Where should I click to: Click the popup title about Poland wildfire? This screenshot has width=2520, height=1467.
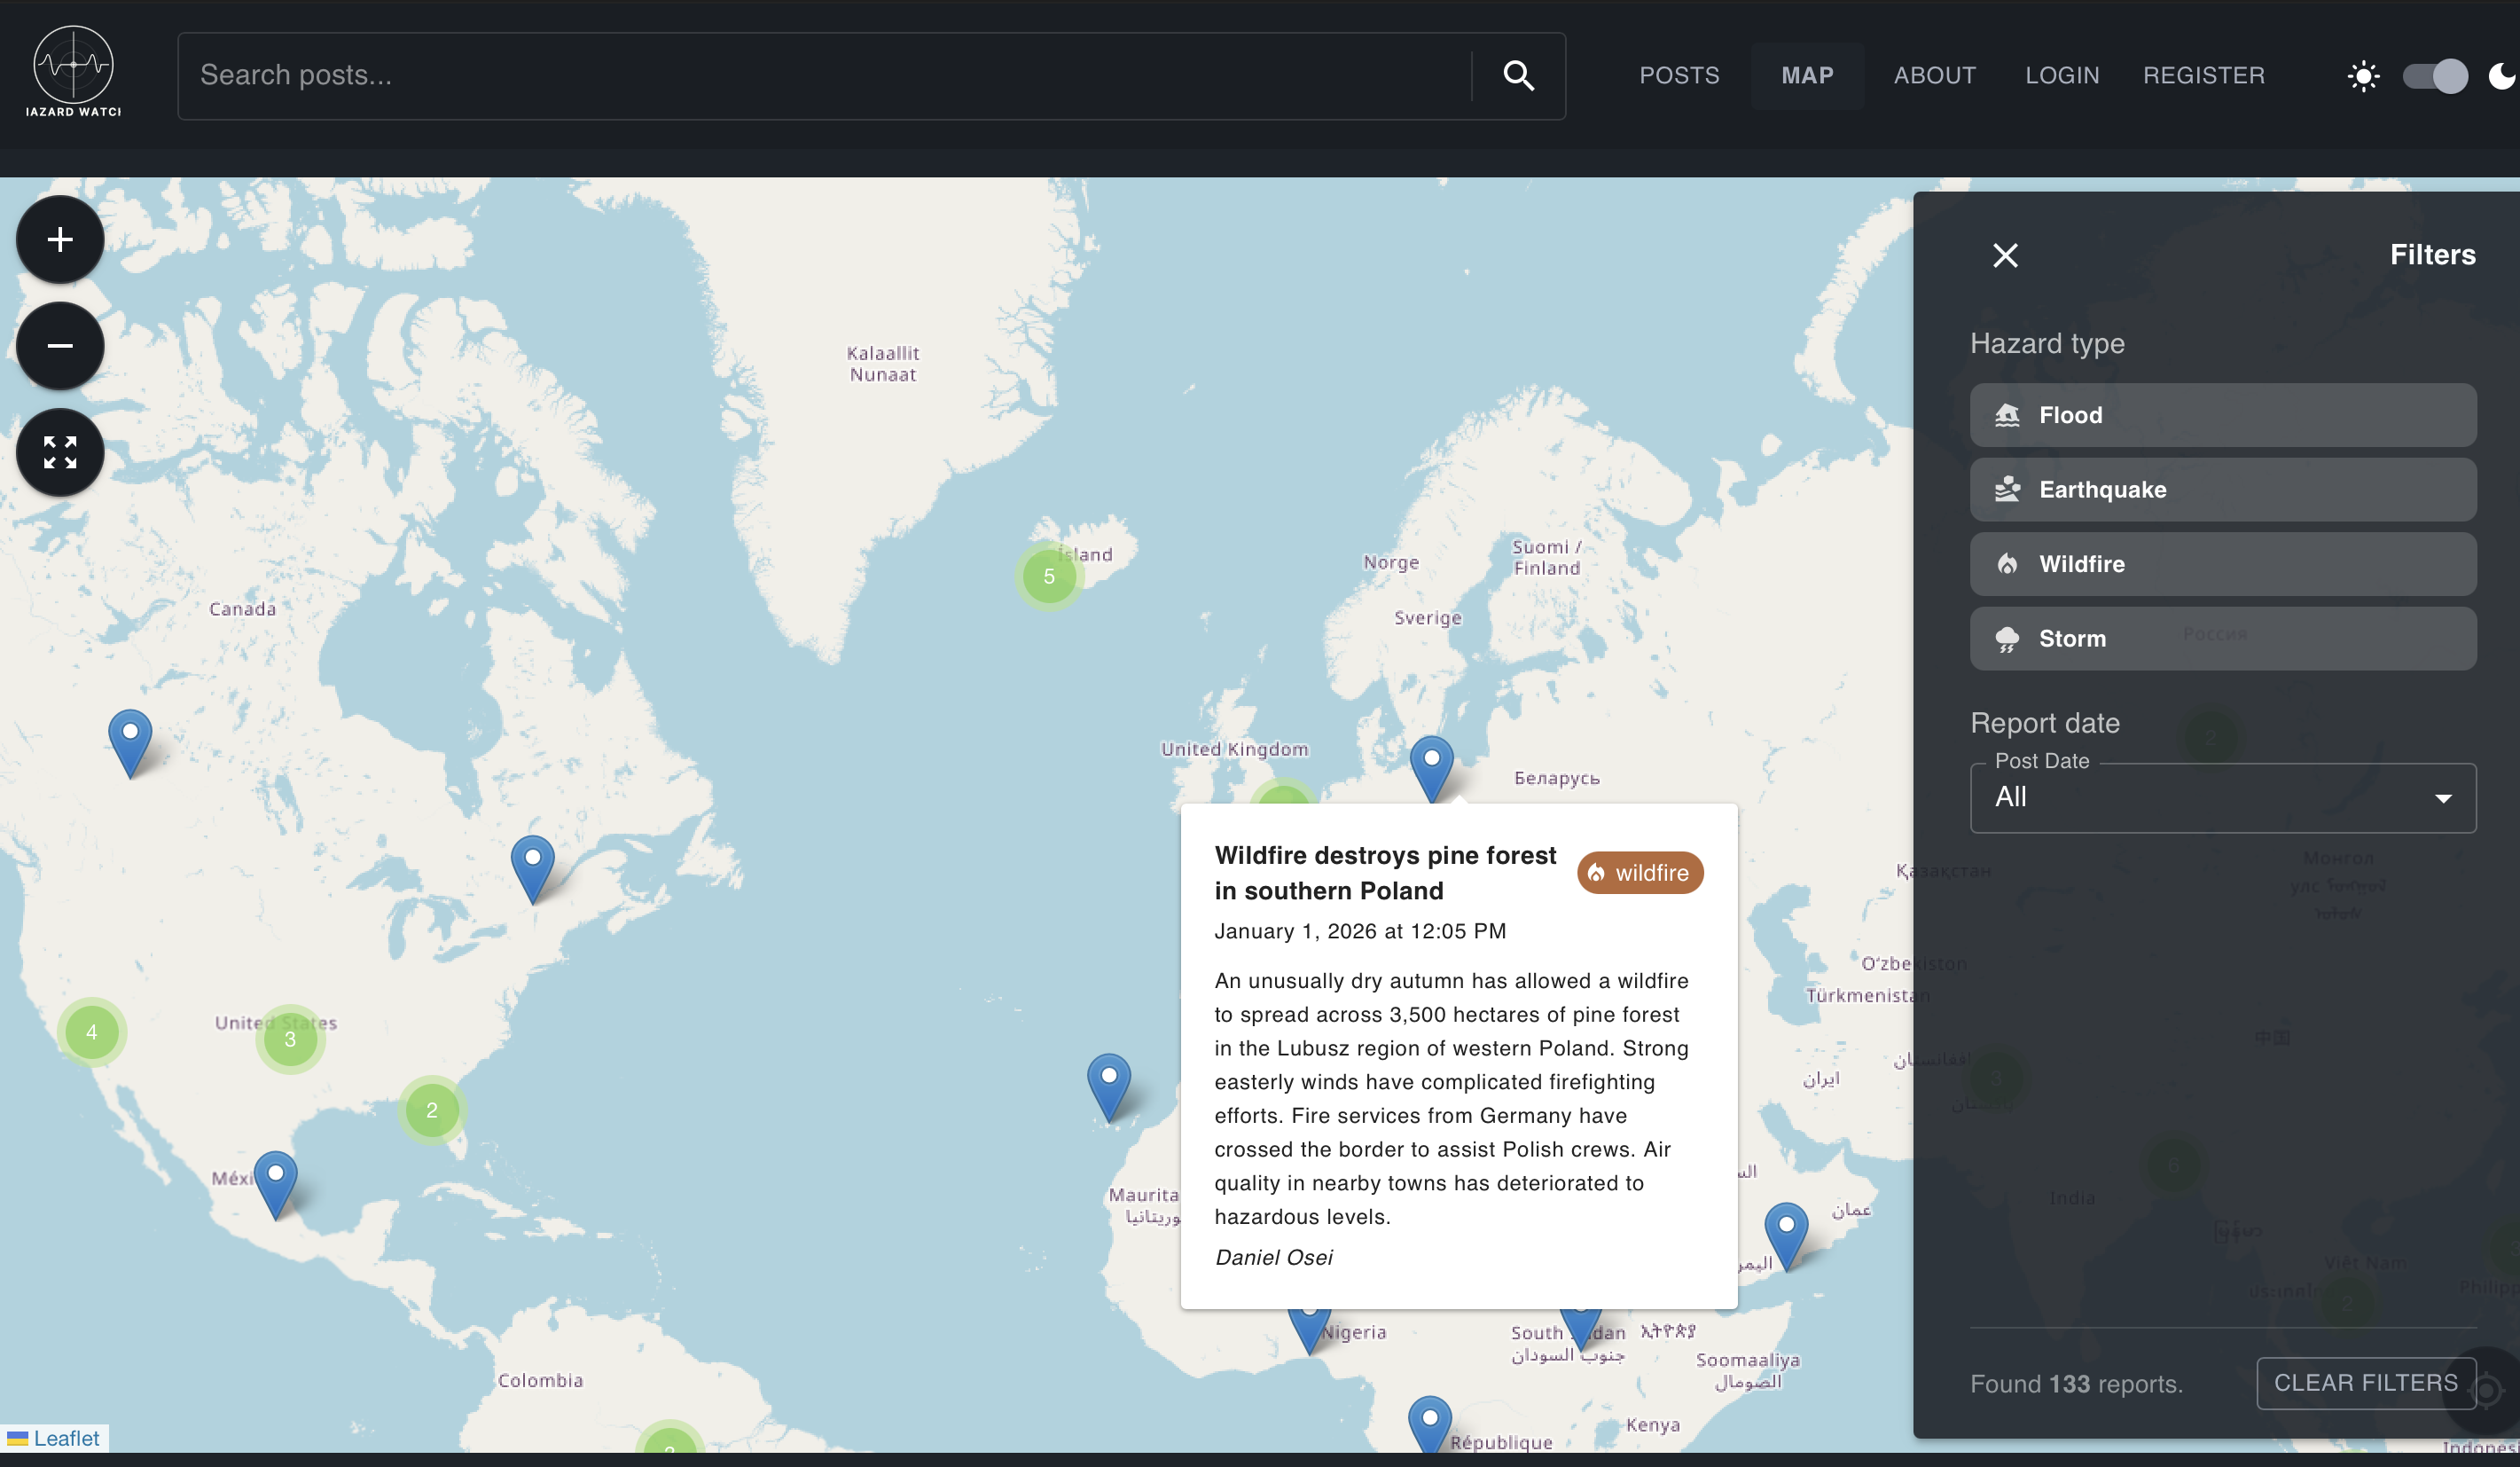tap(1385, 873)
